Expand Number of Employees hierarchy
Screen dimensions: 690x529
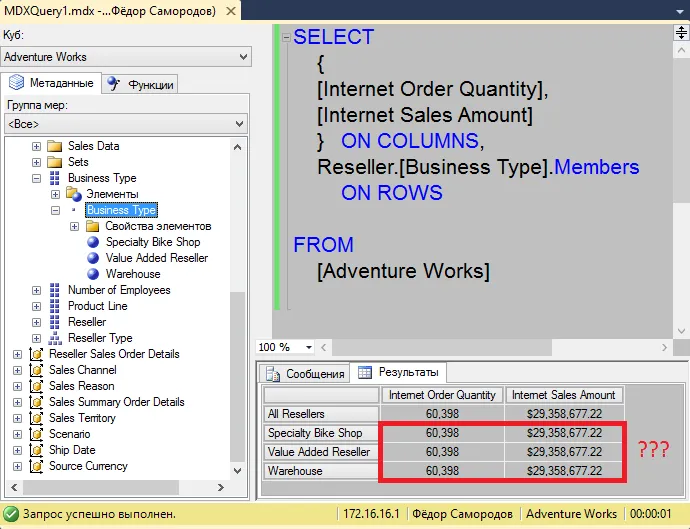click(37, 290)
